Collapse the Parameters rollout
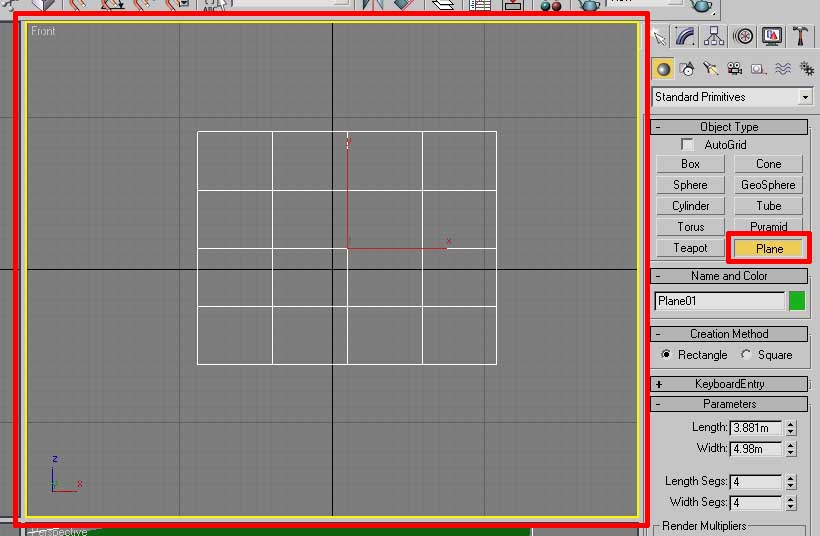This screenshot has width=820, height=536. 729,404
